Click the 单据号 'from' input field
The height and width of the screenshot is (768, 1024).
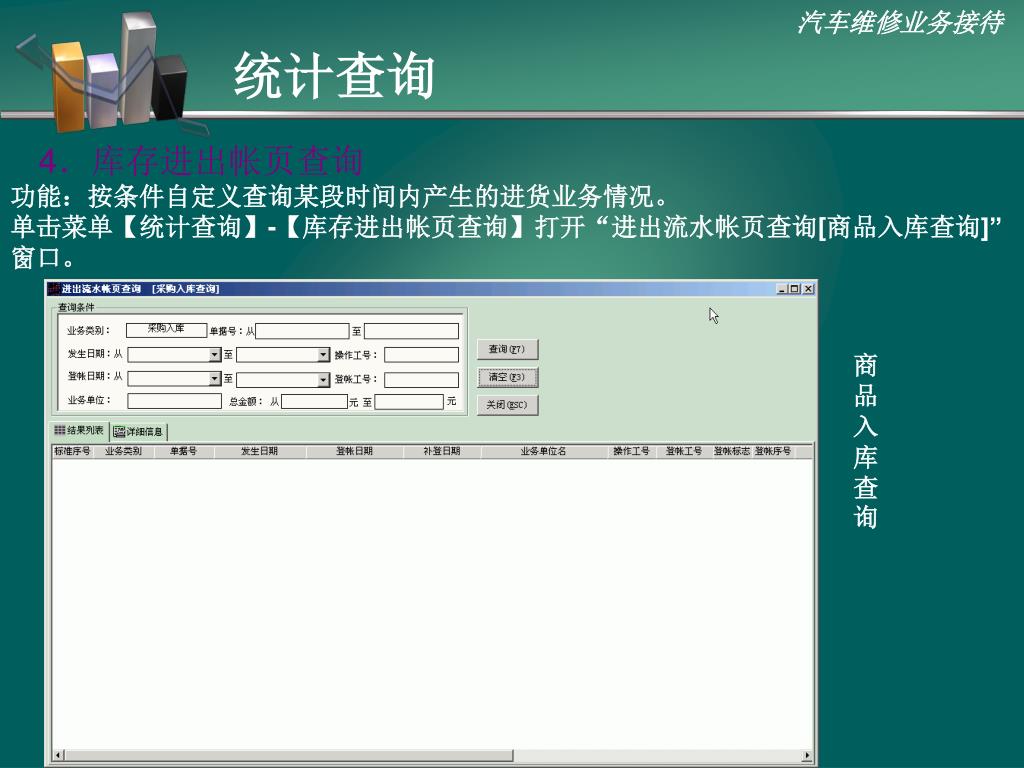coord(302,331)
